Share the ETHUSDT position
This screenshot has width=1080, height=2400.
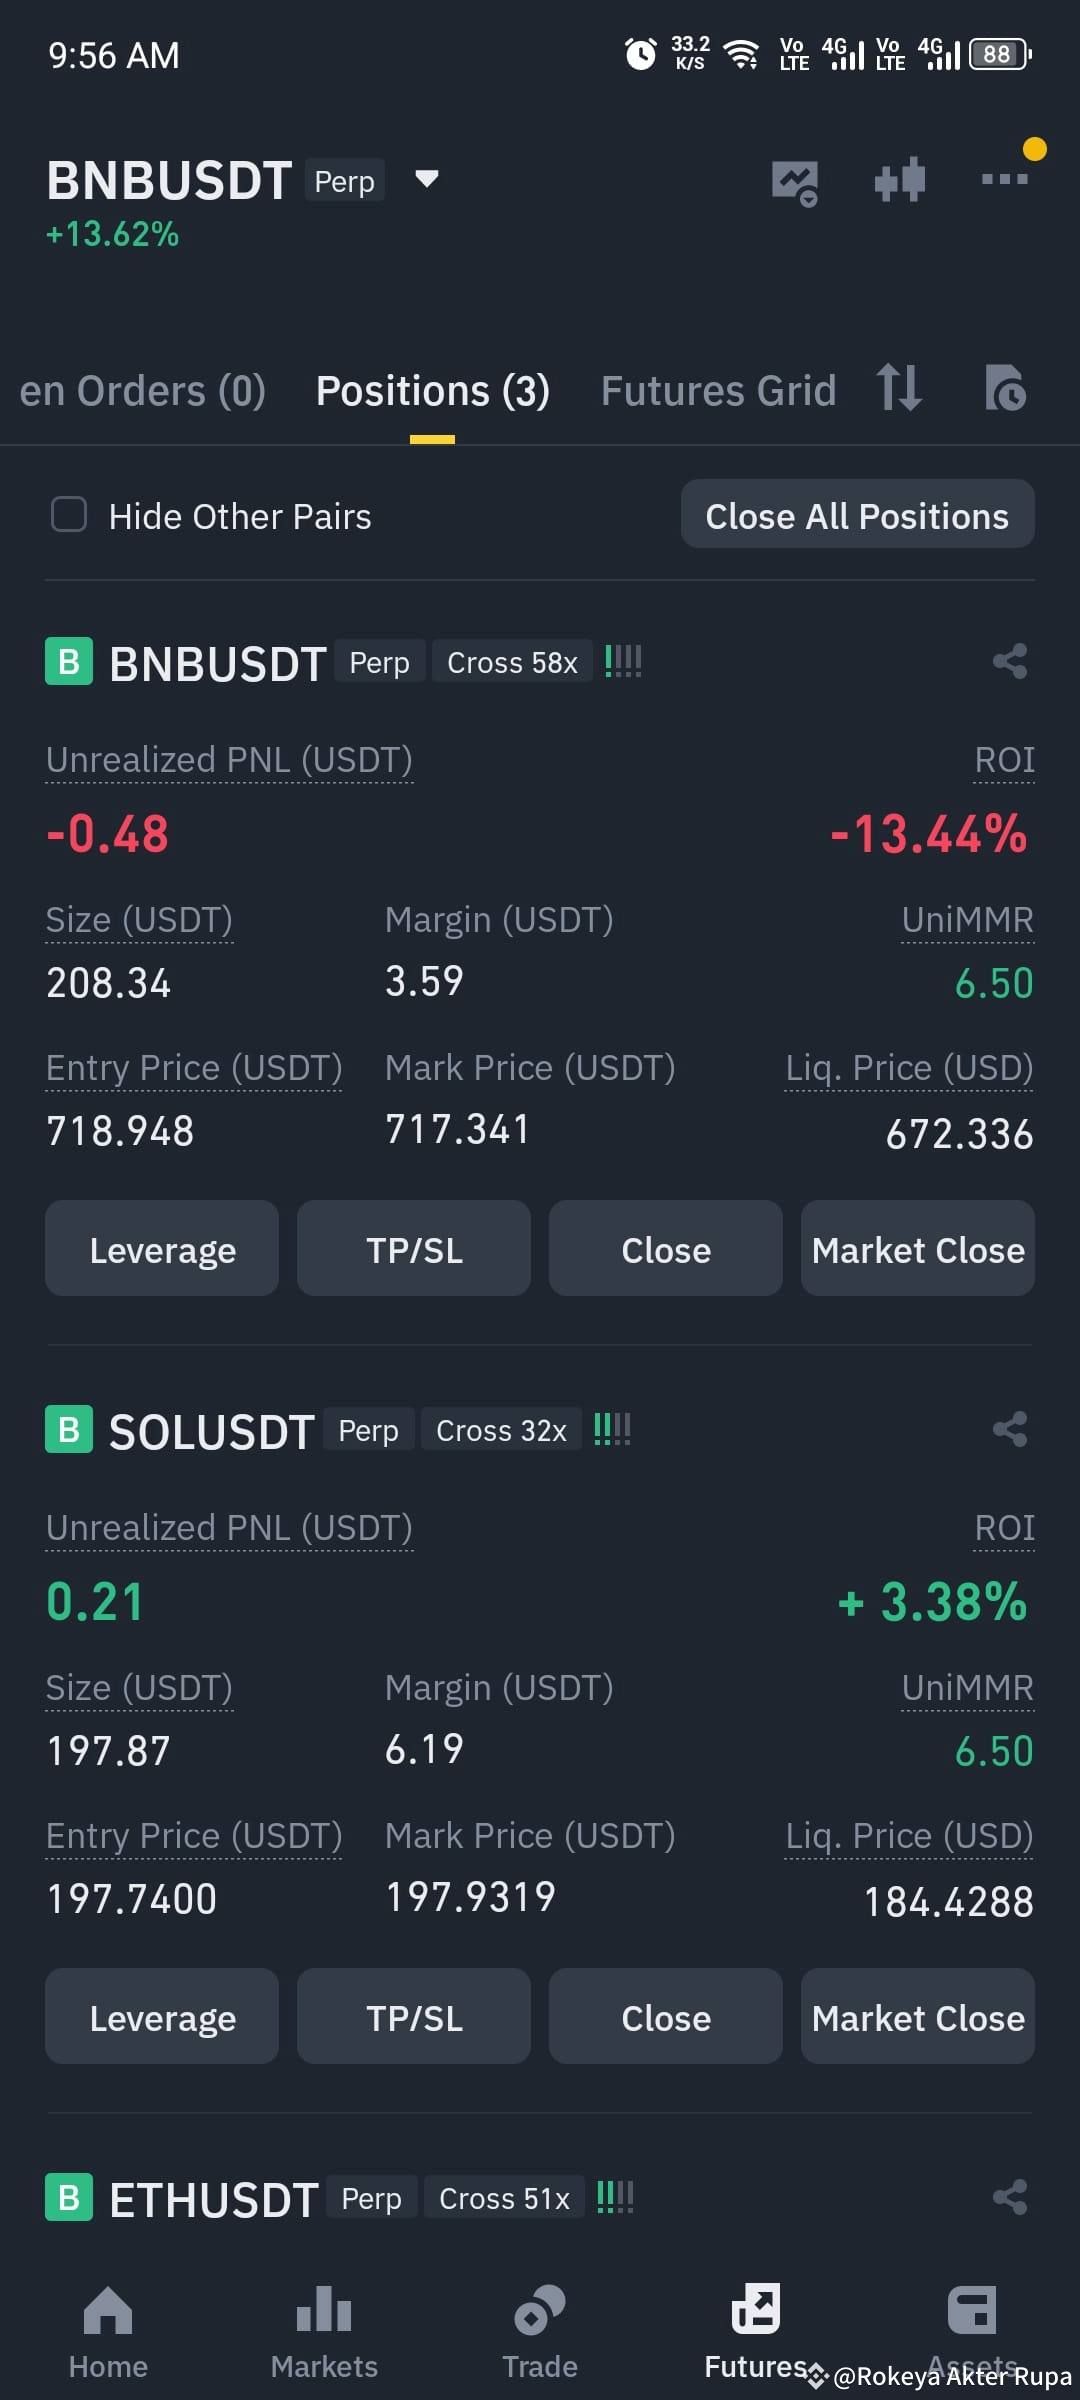tap(1010, 2198)
